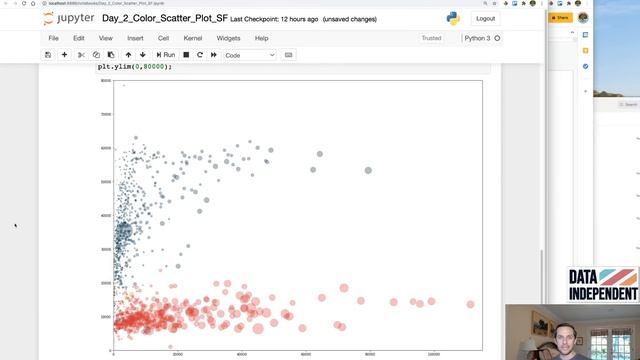
Task: Copy selected cells using the toolbar icon
Action: point(96,55)
